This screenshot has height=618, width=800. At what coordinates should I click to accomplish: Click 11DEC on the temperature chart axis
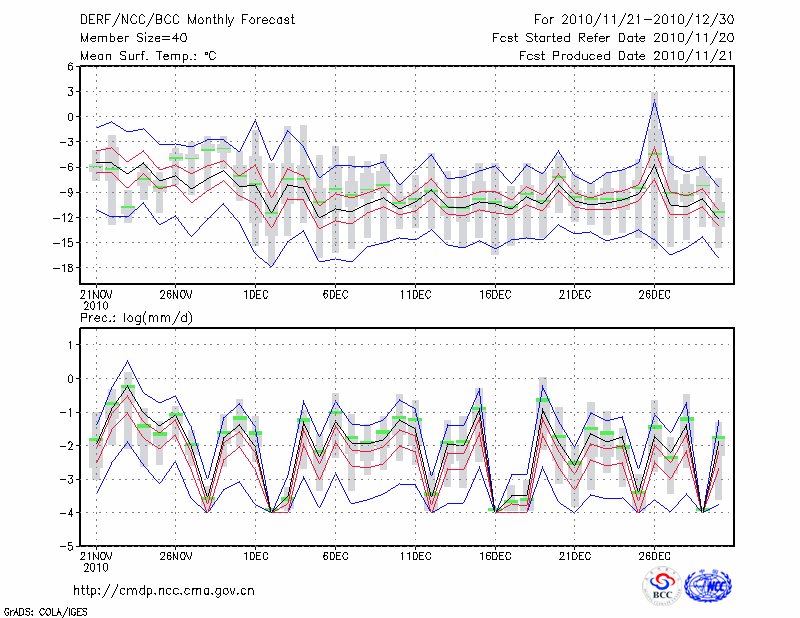tap(415, 294)
